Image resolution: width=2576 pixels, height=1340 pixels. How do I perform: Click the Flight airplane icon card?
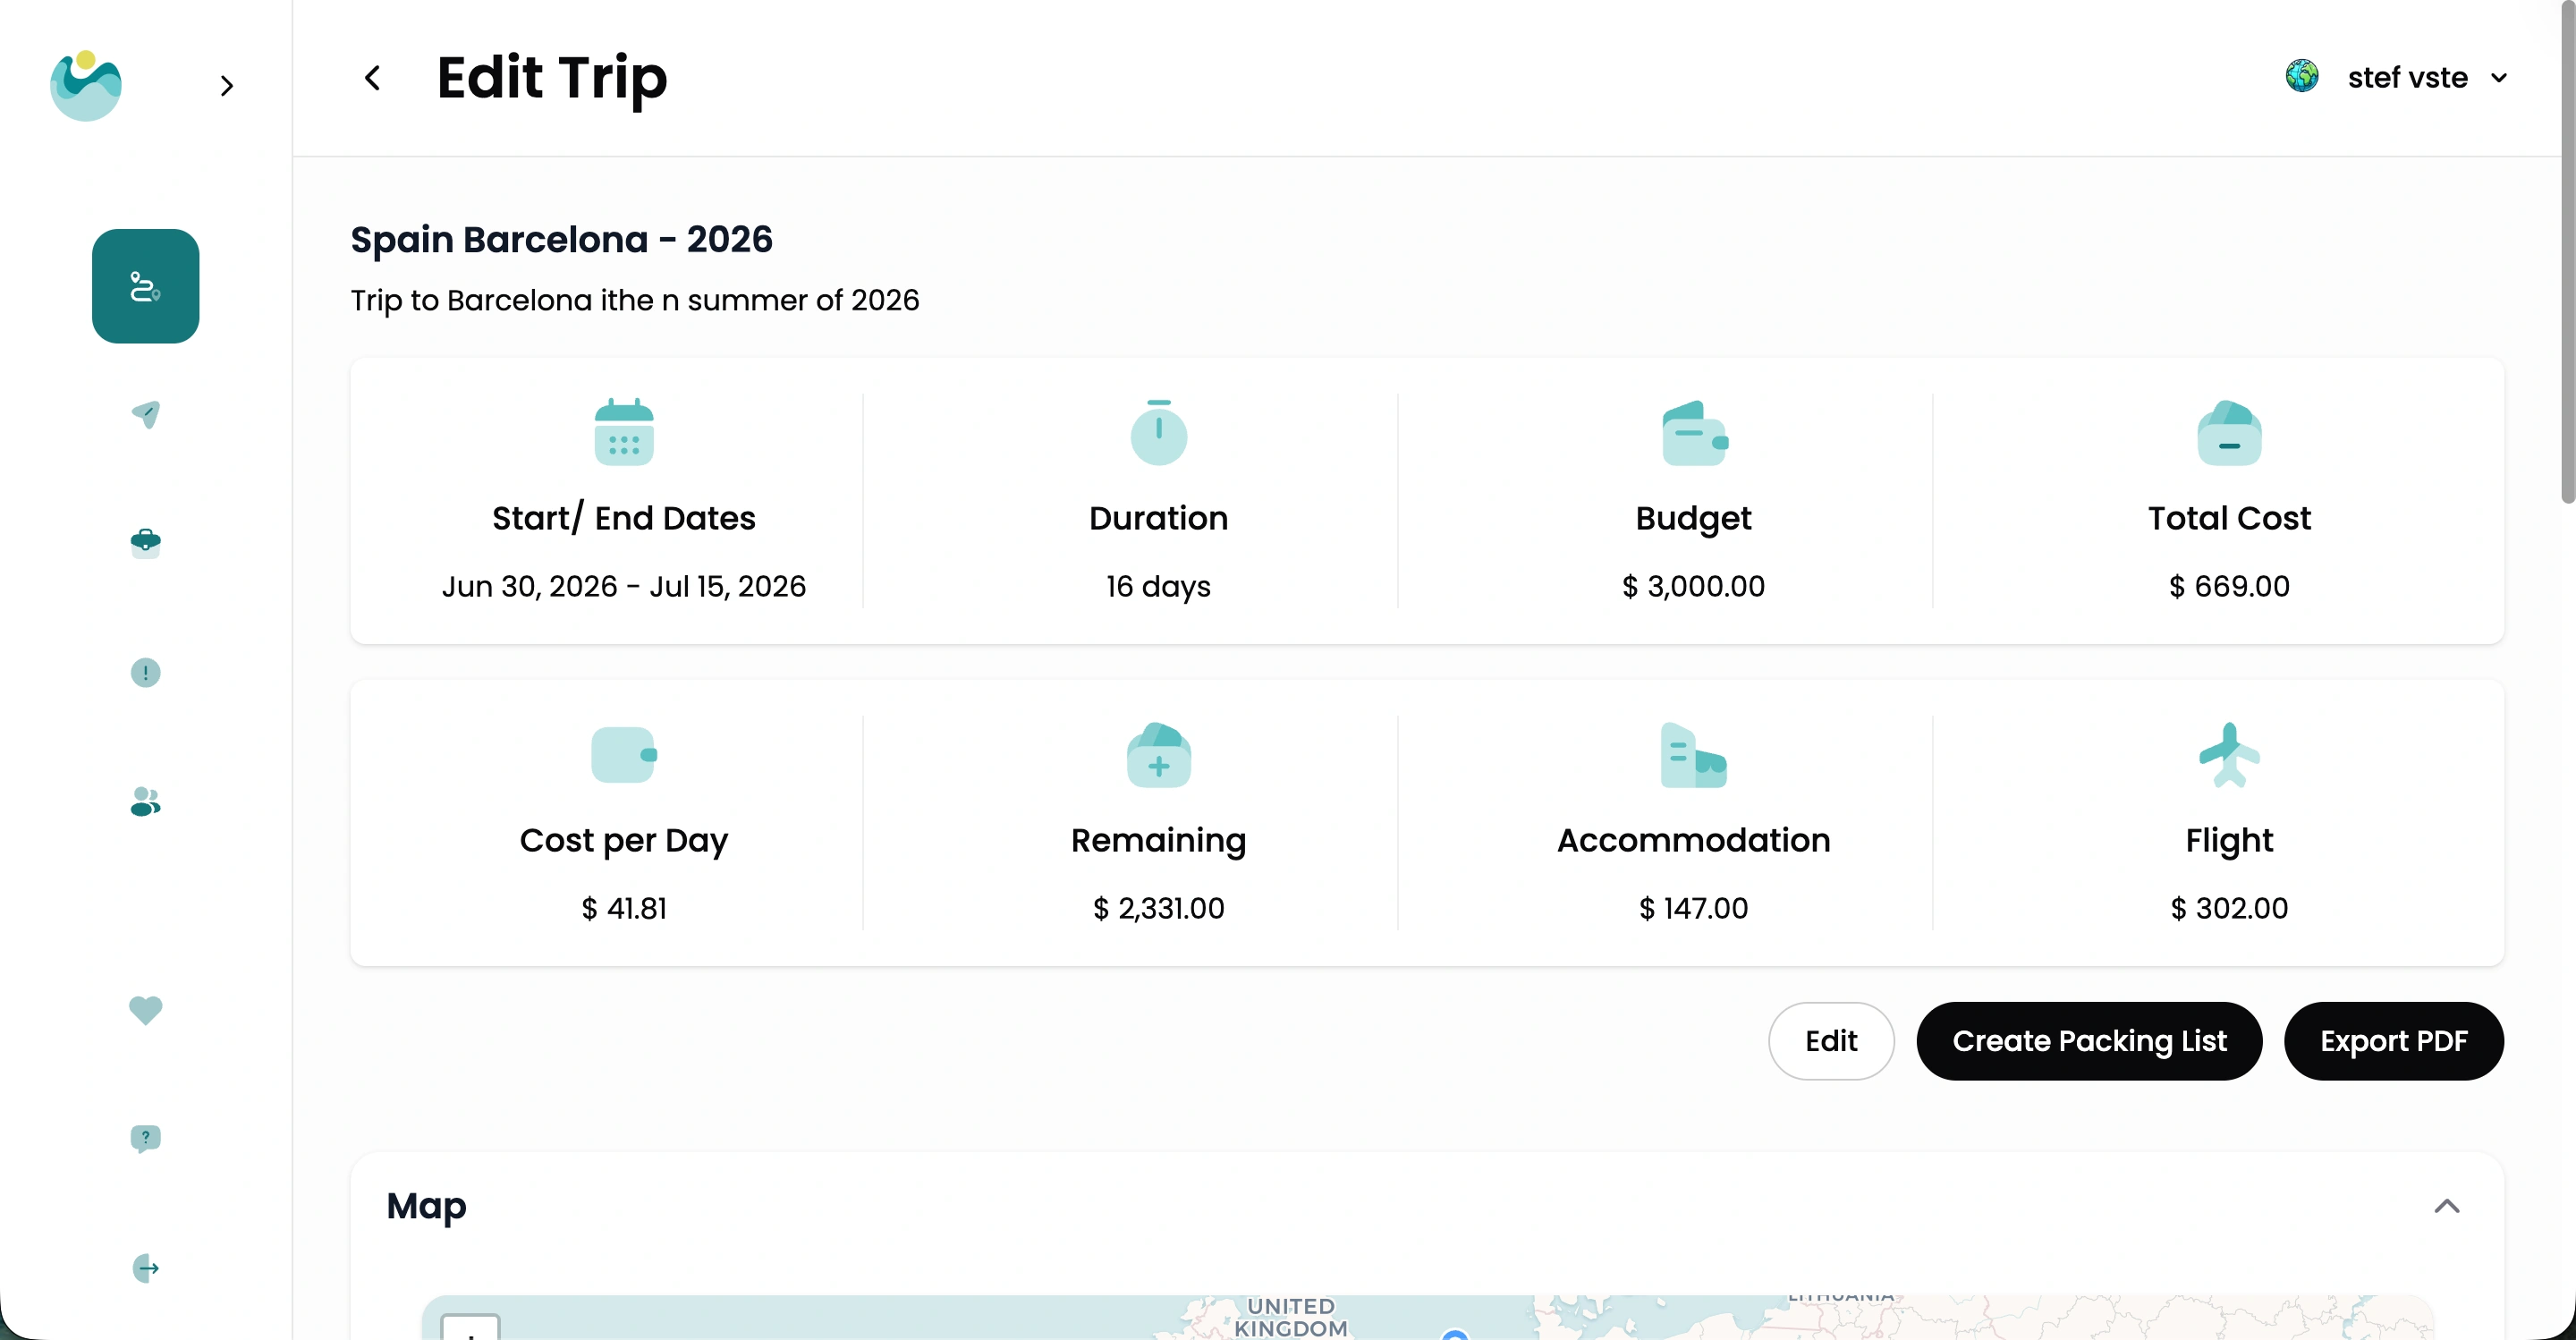(2228, 756)
